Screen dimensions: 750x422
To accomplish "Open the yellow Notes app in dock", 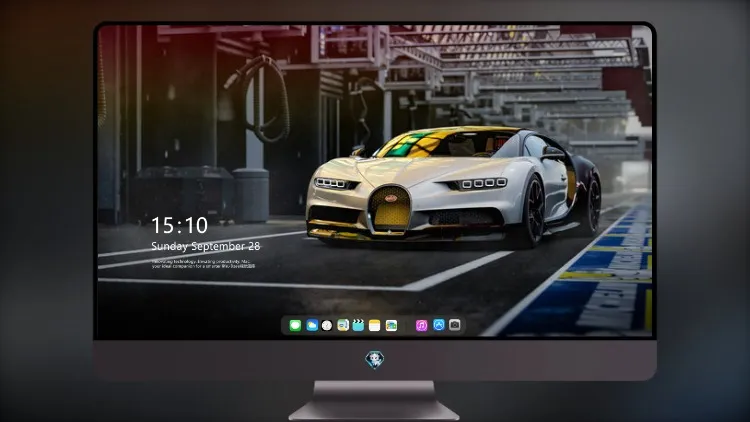I will click(x=375, y=325).
